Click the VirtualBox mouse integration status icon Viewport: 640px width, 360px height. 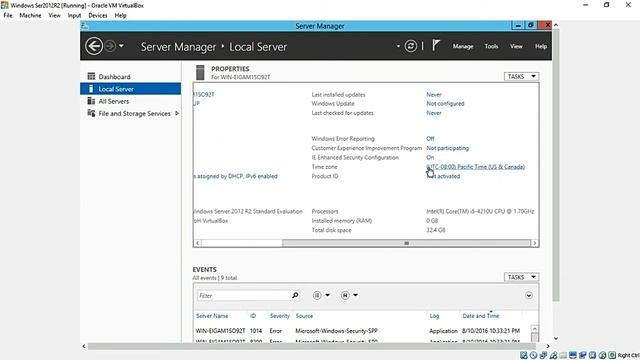pyautogui.click(x=602, y=355)
